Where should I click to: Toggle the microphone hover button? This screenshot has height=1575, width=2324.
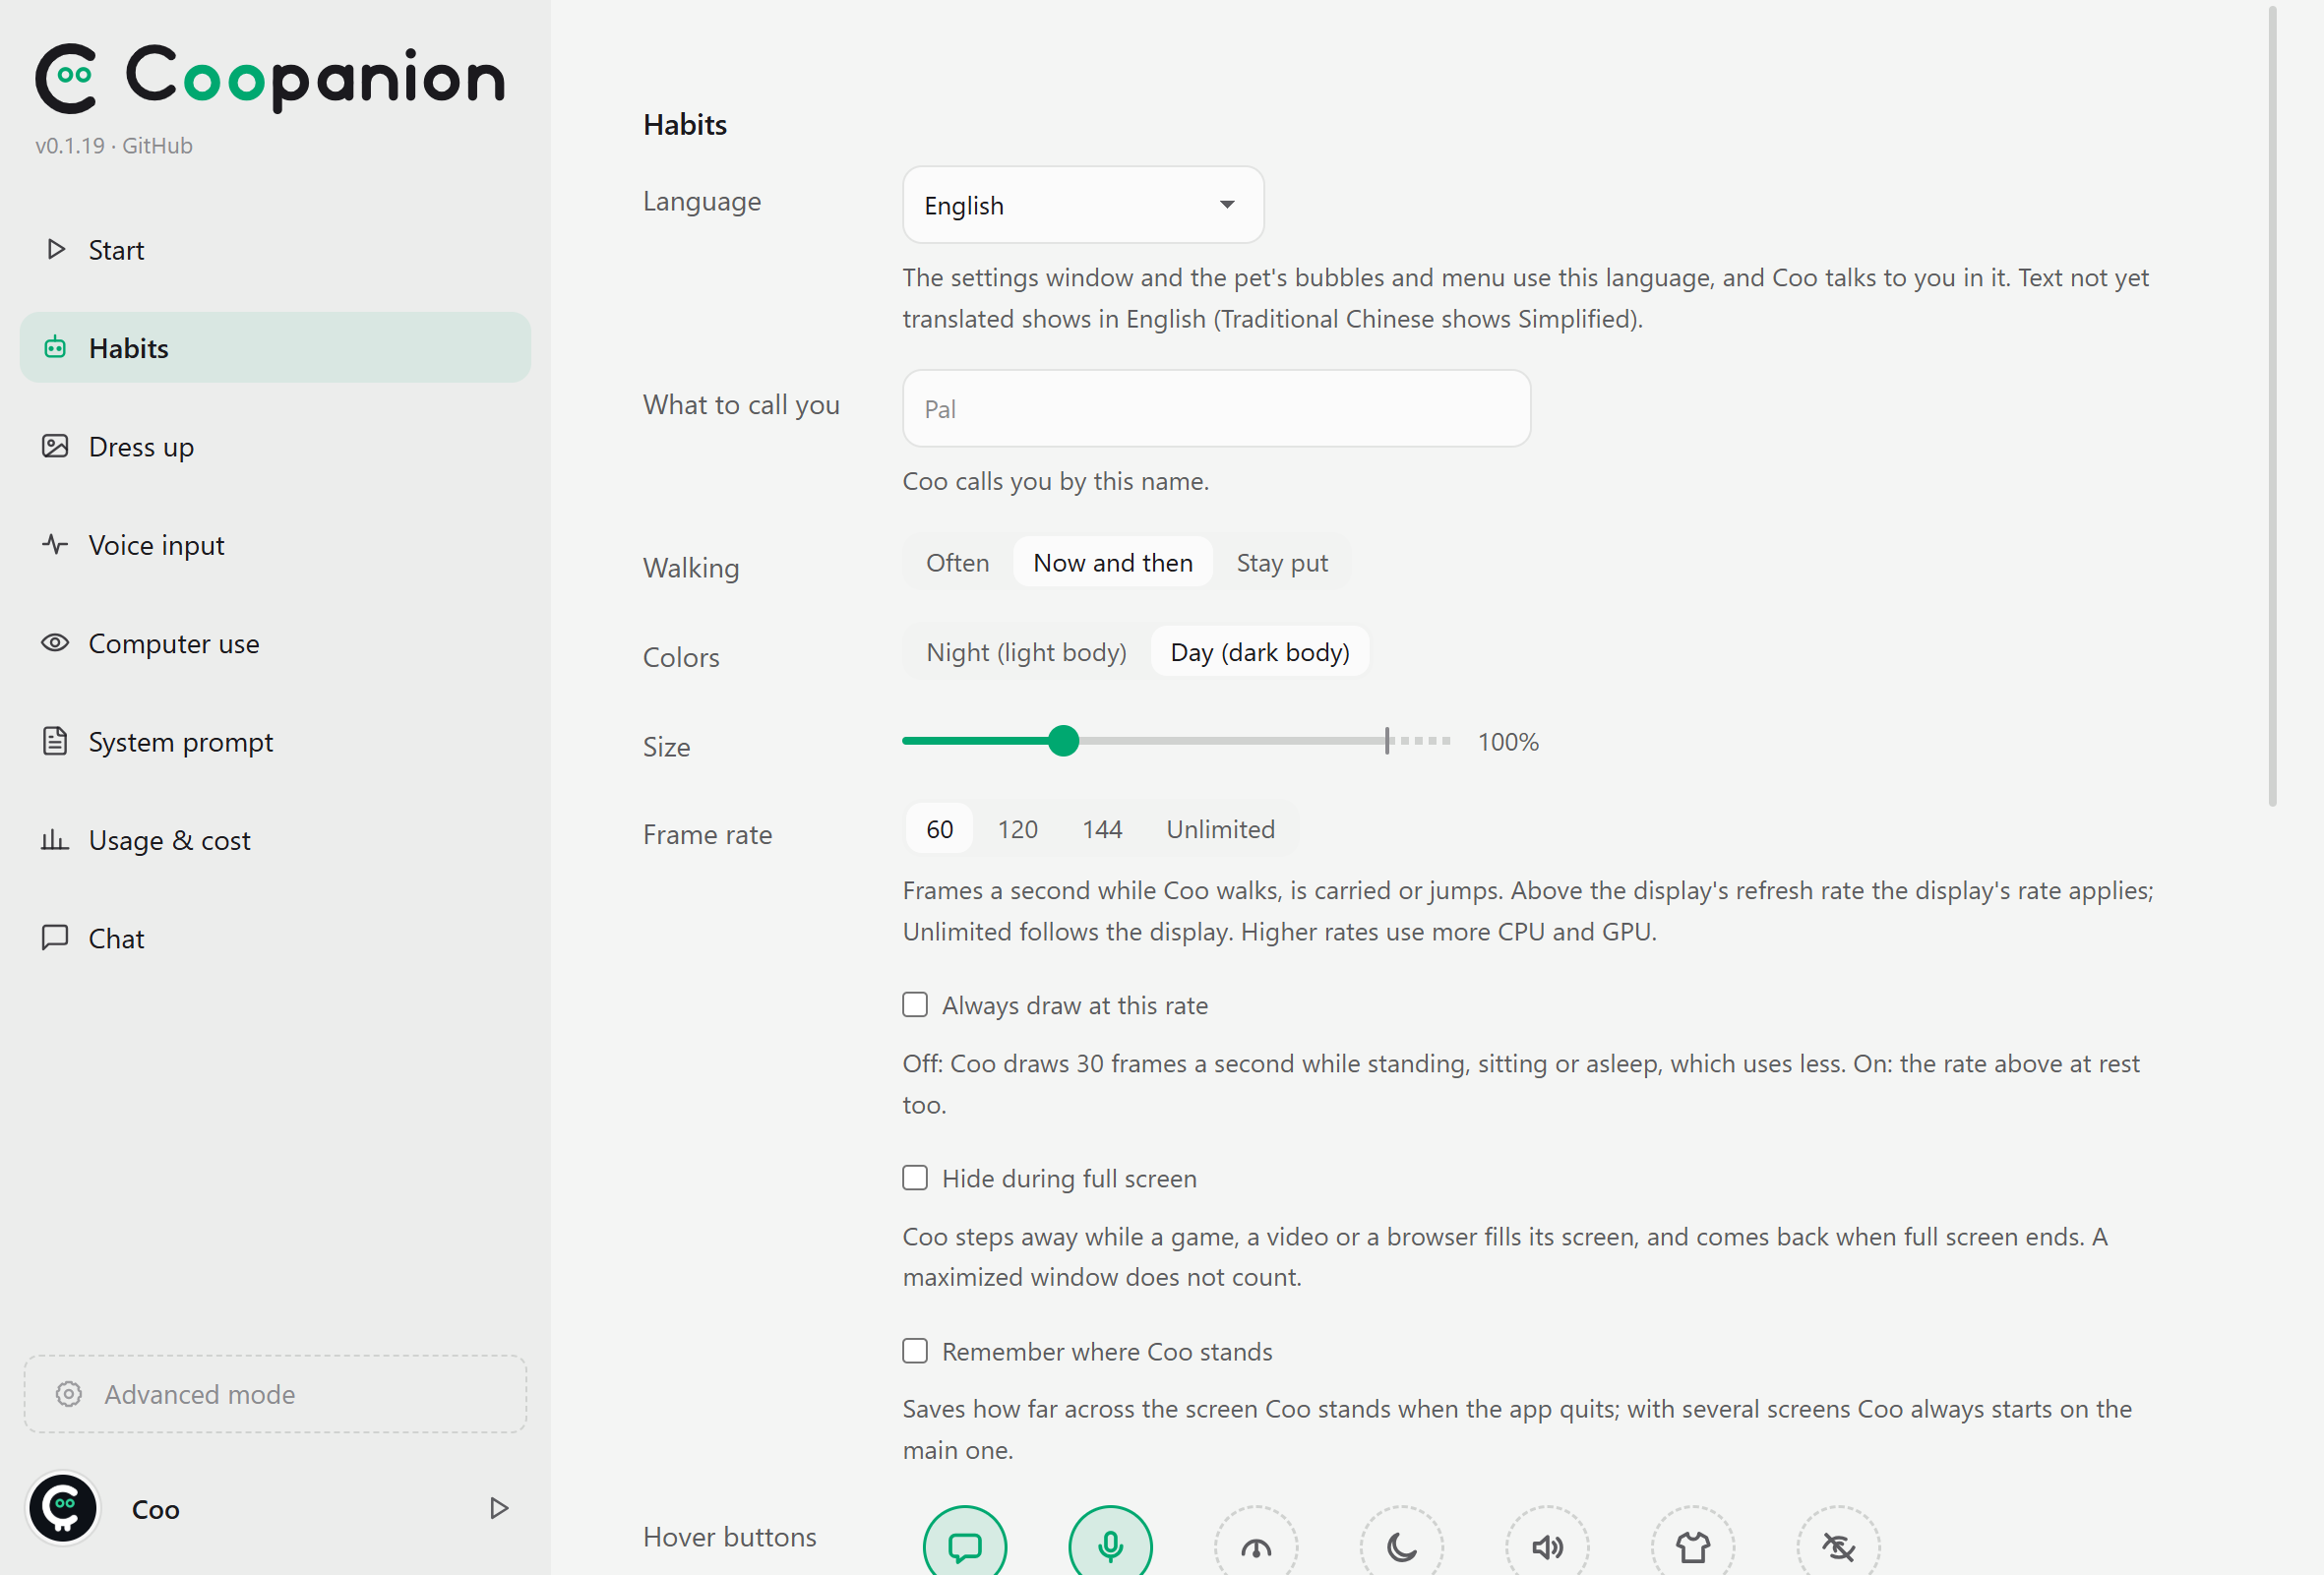pyautogui.click(x=1110, y=1545)
